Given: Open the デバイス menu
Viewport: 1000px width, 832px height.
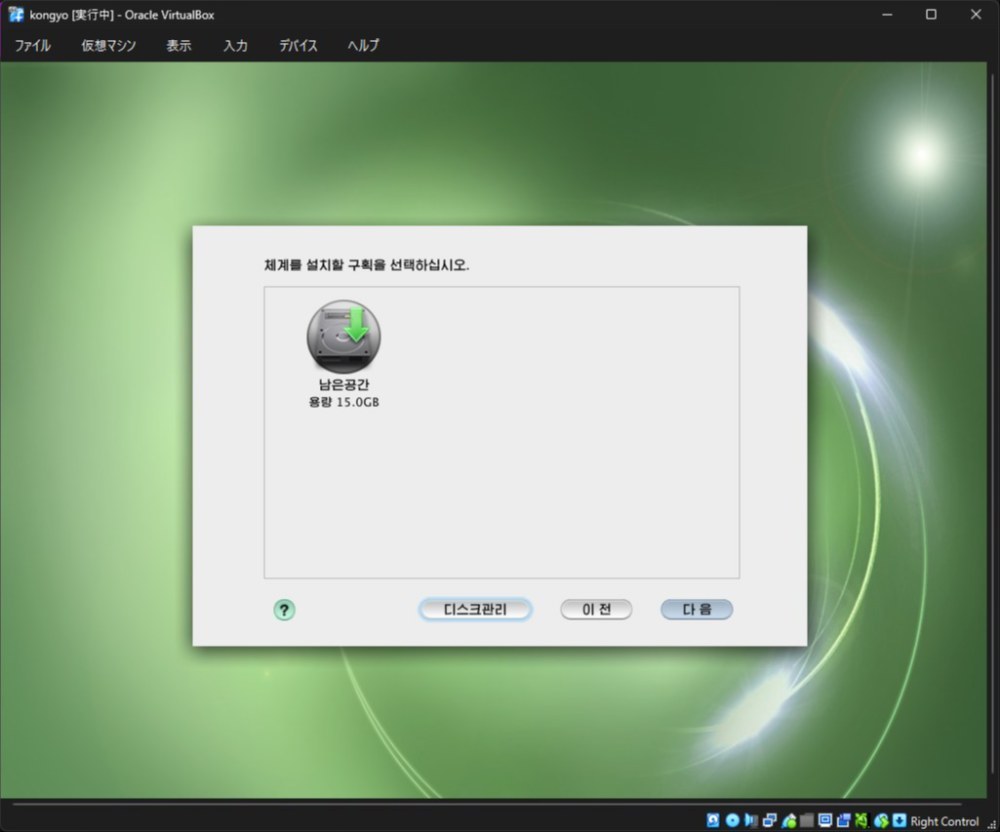Looking at the screenshot, I should pos(298,45).
